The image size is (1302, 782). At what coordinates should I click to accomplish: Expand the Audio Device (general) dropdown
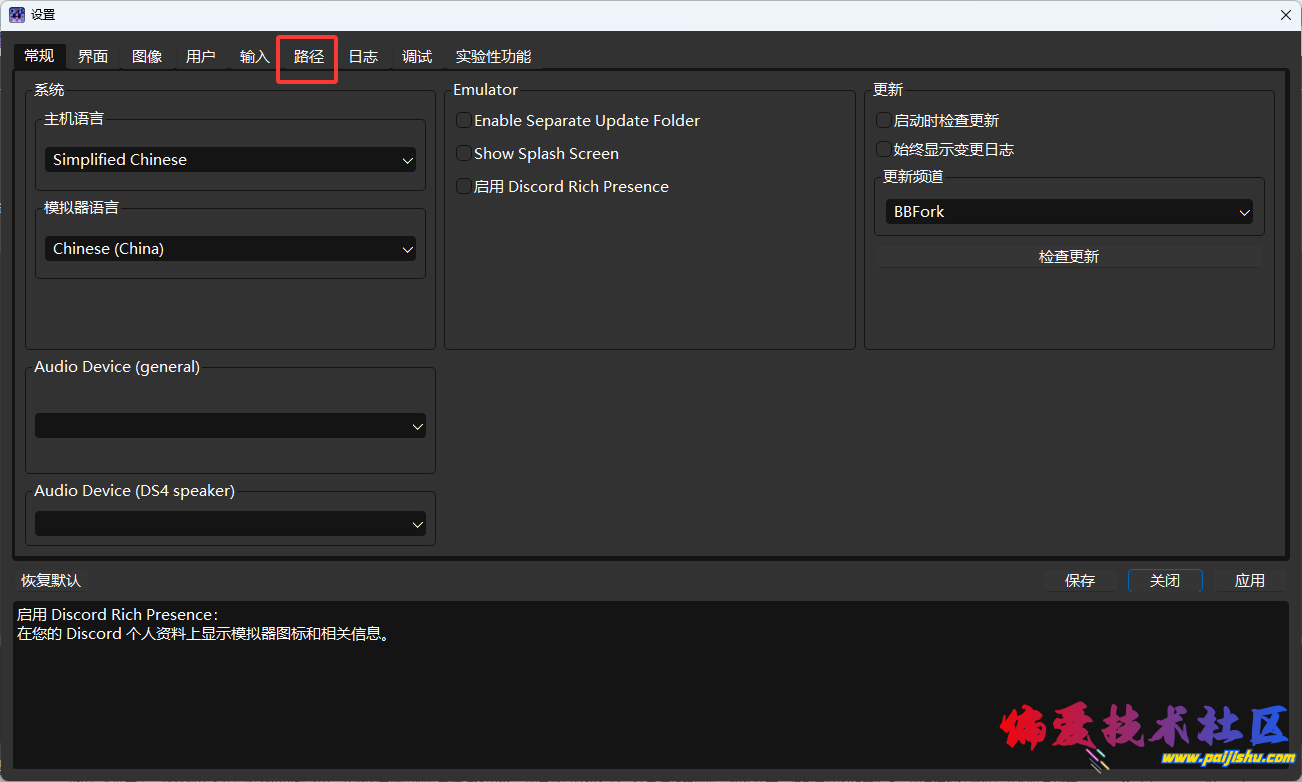point(230,426)
